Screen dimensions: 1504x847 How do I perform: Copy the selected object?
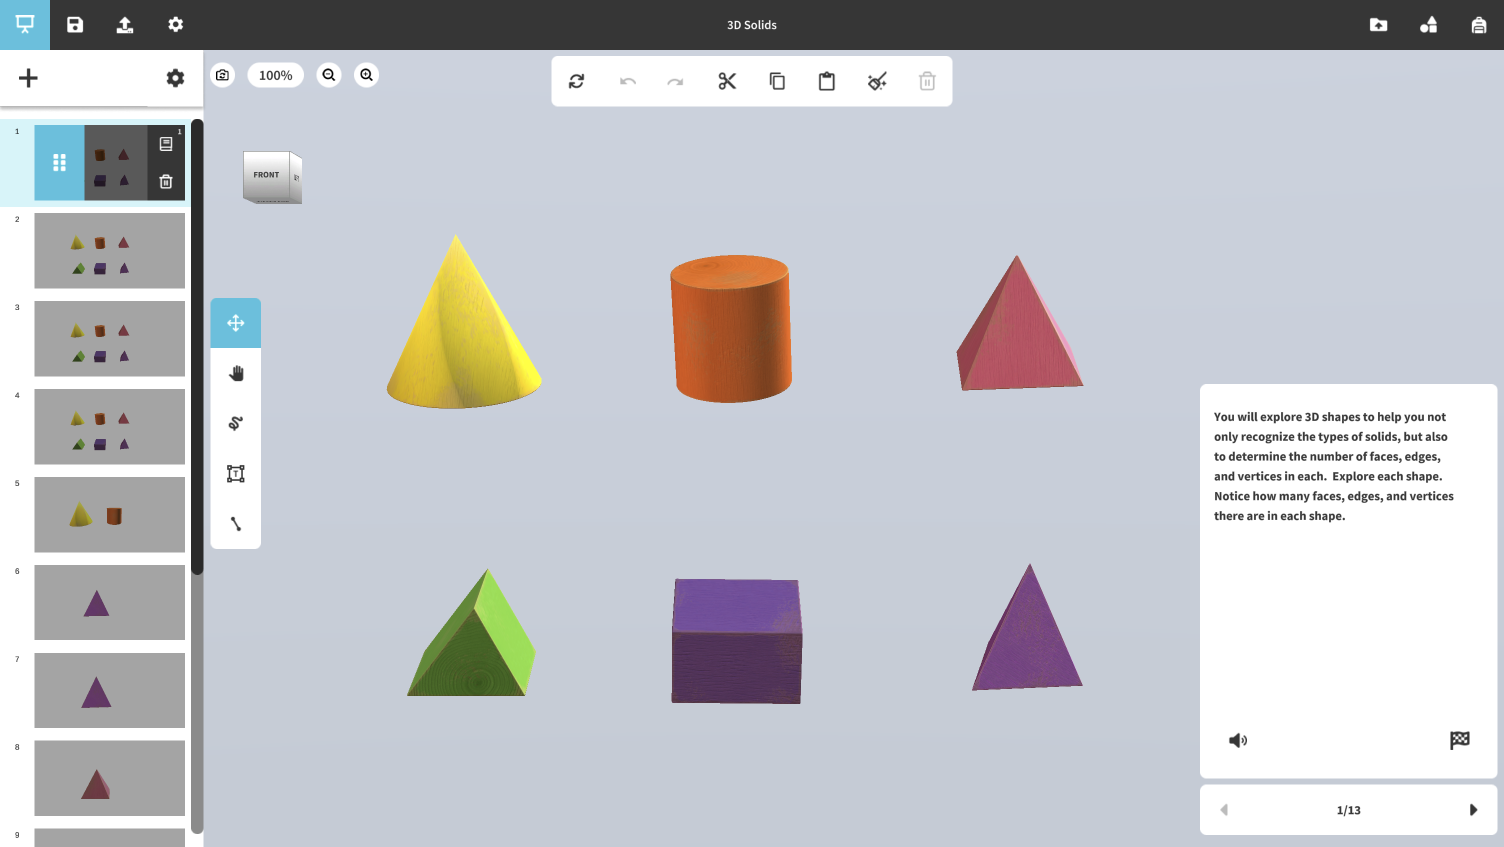tap(777, 81)
